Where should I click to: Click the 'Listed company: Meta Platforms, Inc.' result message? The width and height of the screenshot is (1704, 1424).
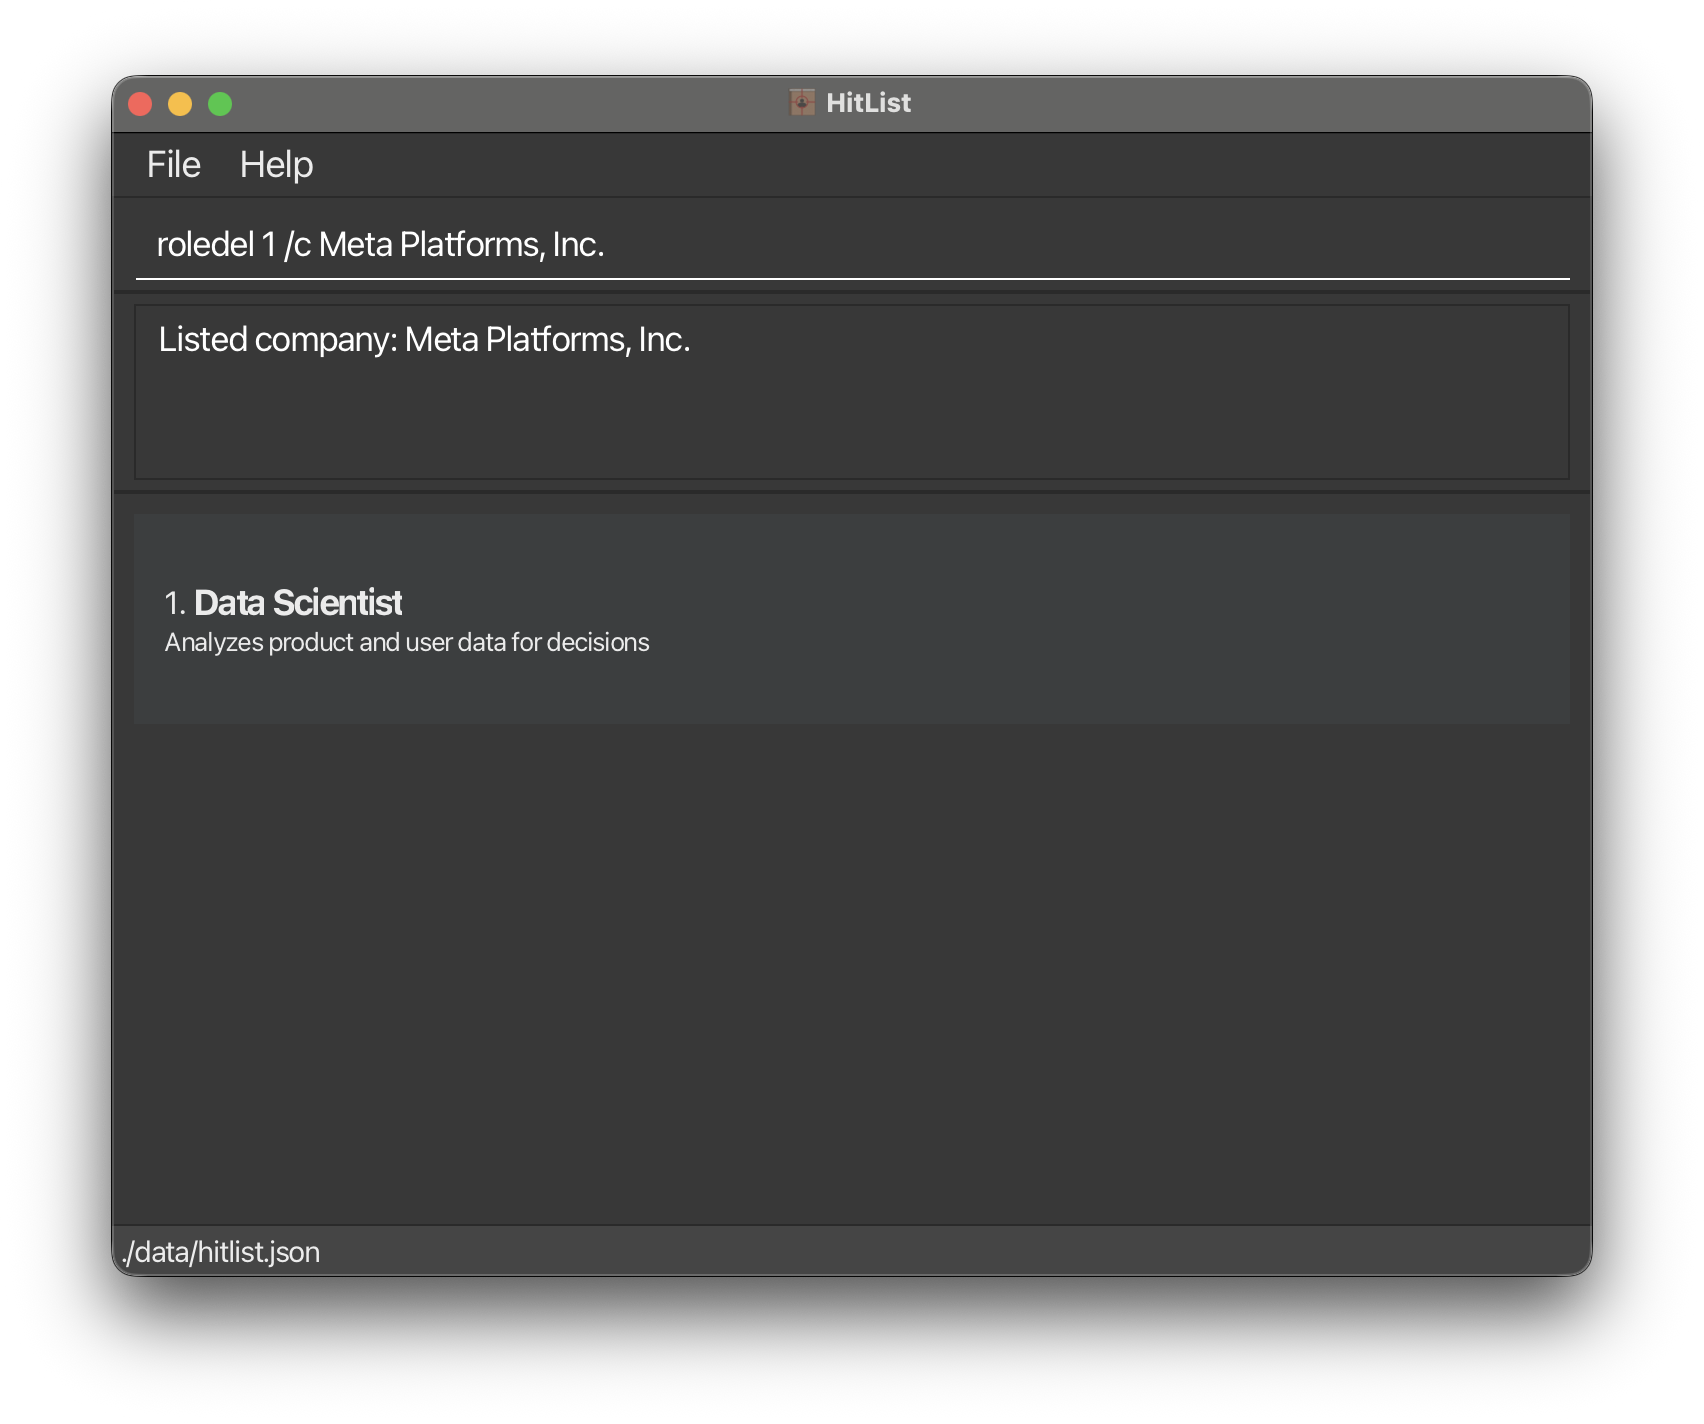pos(425,340)
